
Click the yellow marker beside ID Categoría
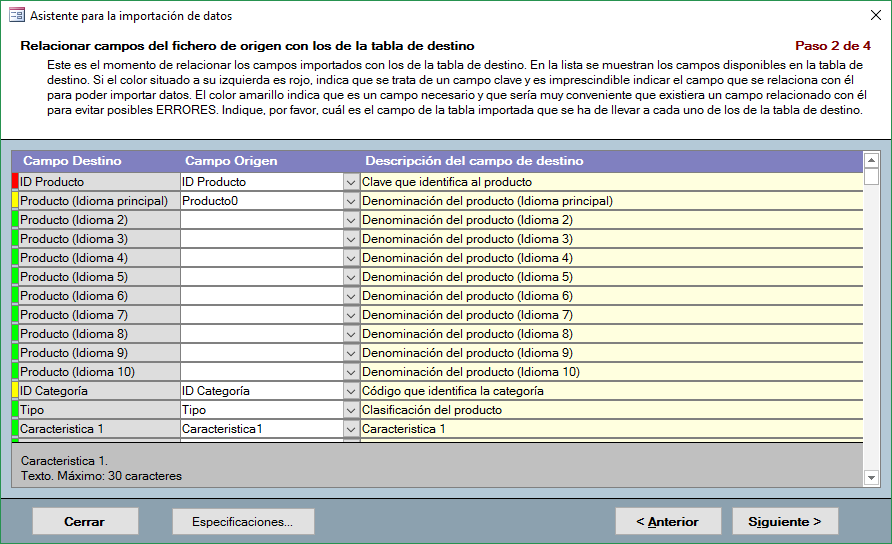tap(15, 391)
